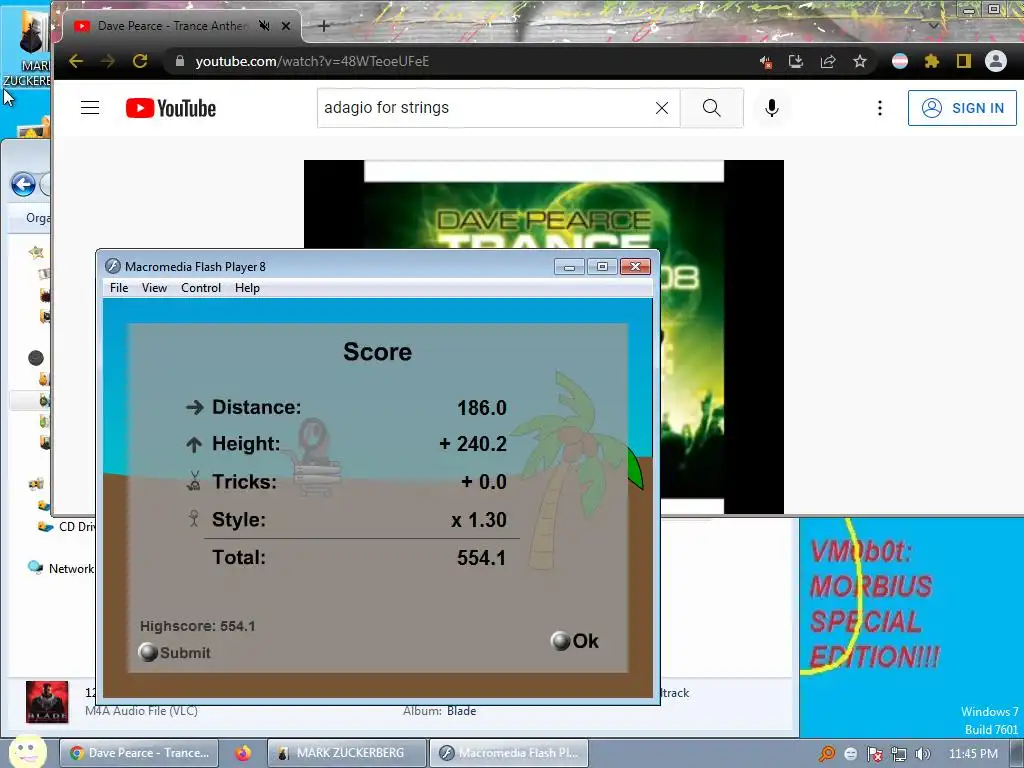
Task: Click the muted-tab speaker icon
Action: [264, 26]
